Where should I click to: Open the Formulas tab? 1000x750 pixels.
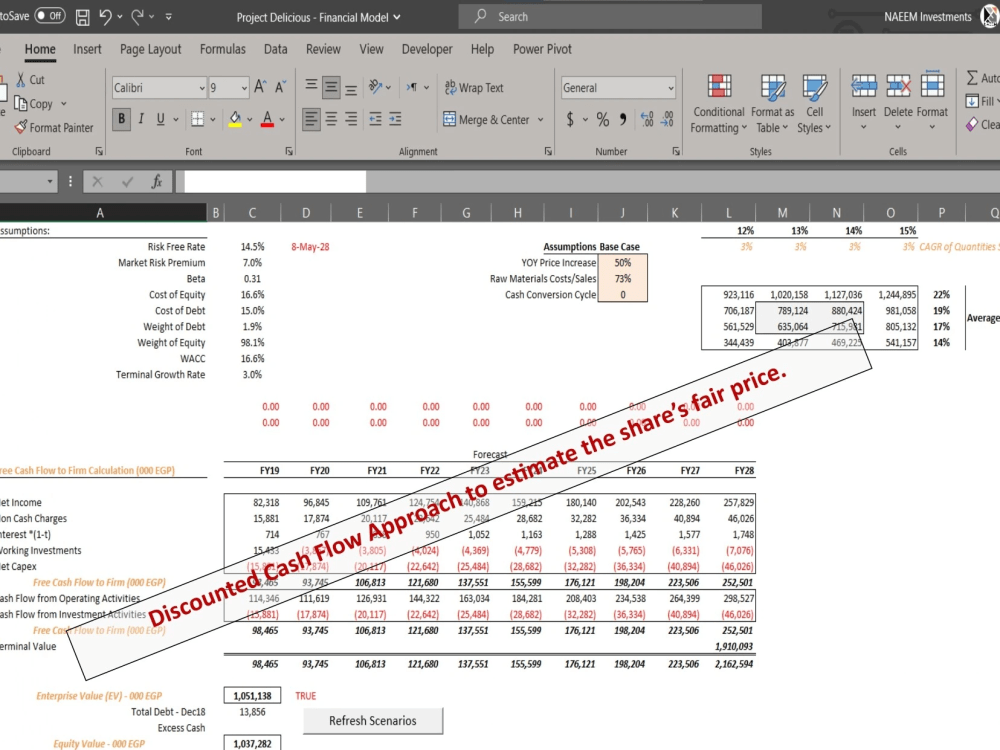[x=223, y=49]
